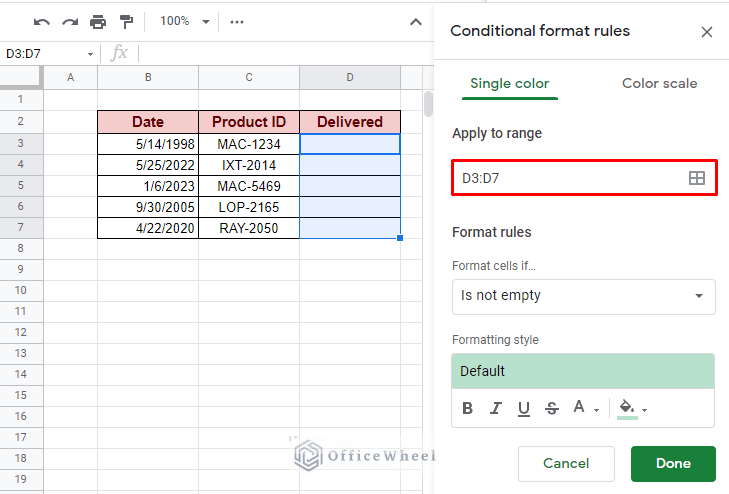Close the Conditional format rules panel
The height and width of the screenshot is (494, 729).
707,32
